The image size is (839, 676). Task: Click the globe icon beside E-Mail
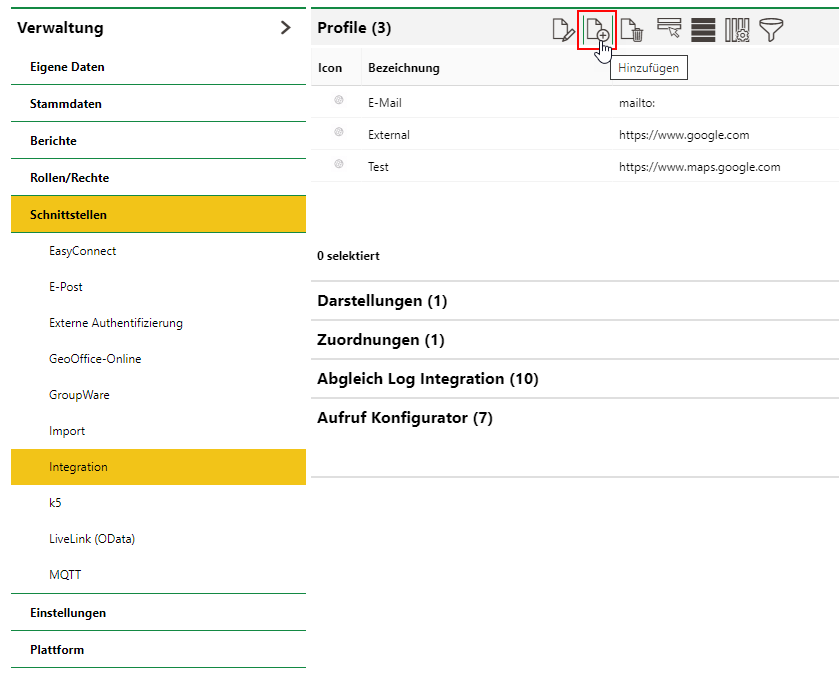(338, 101)
